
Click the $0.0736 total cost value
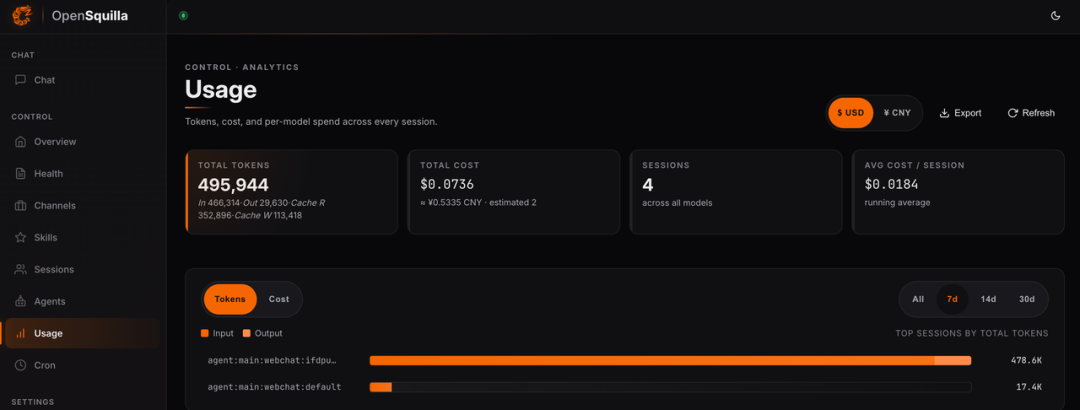[x=447, y=185]
